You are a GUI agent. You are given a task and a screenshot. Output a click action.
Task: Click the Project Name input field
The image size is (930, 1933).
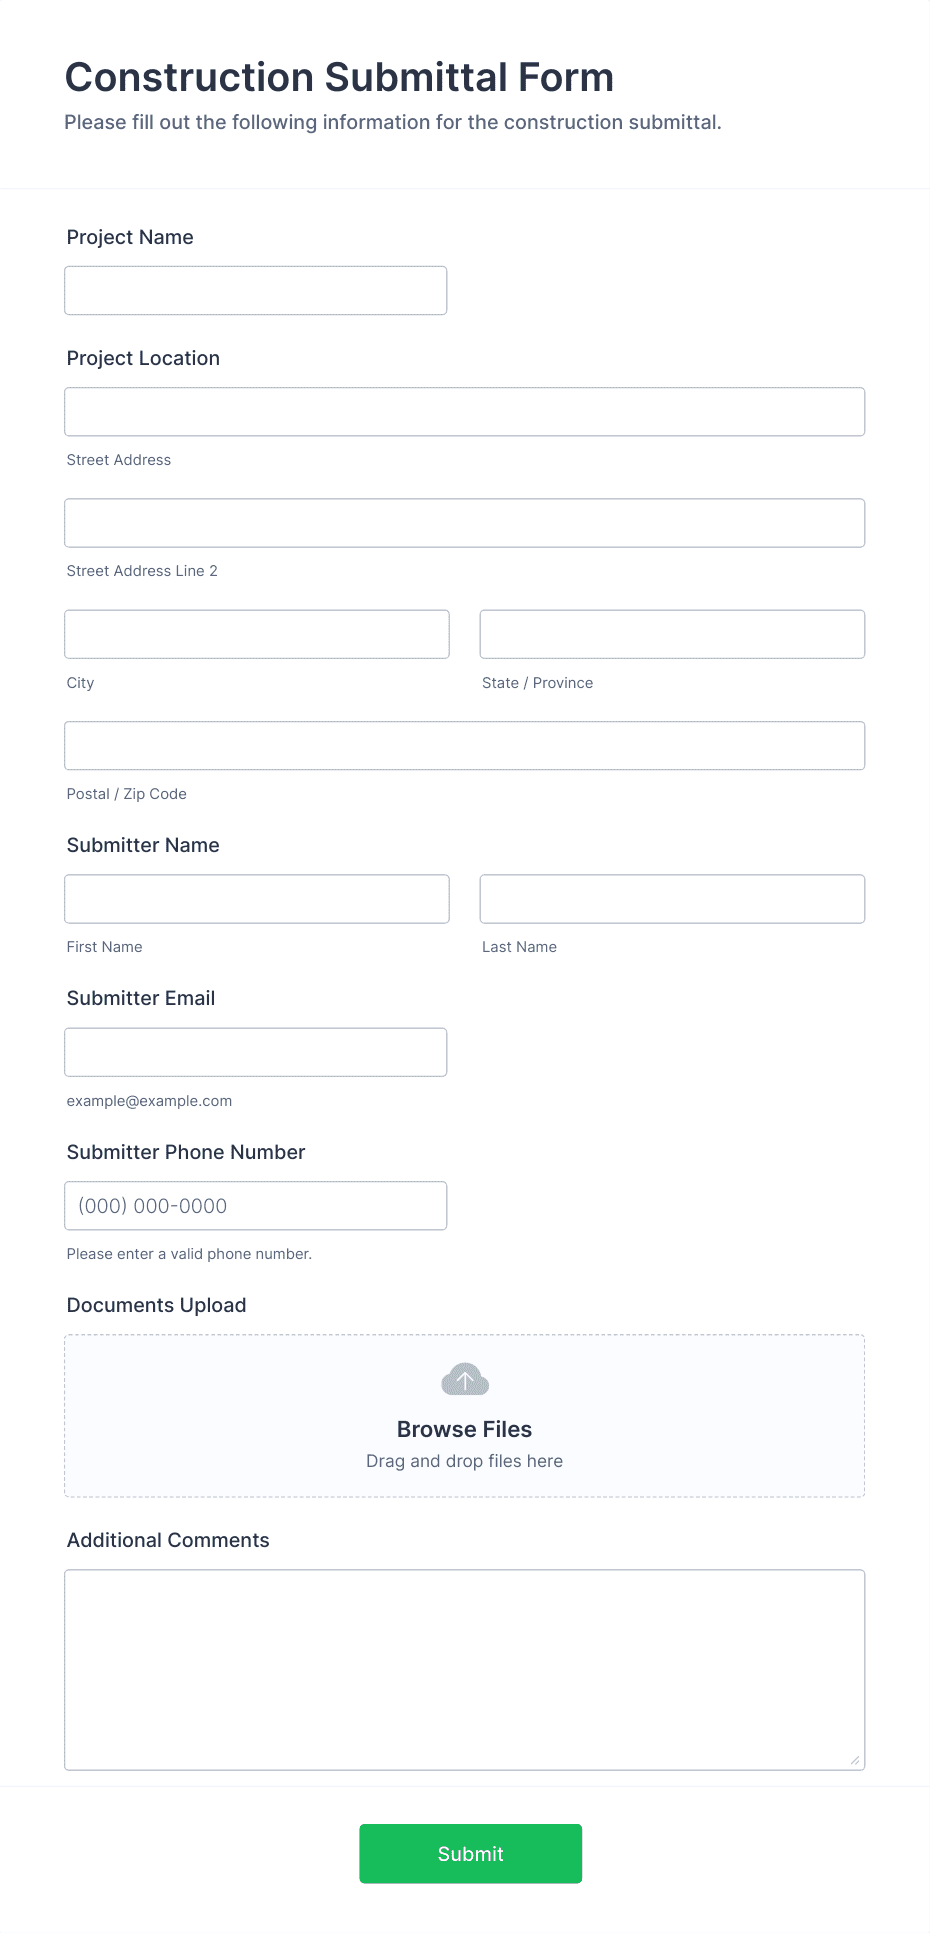point(255,291)
